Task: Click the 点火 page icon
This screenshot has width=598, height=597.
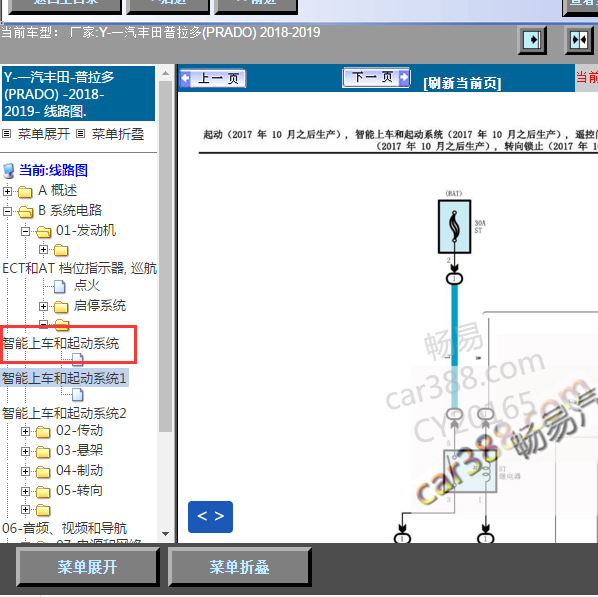Action: point(59,286)
